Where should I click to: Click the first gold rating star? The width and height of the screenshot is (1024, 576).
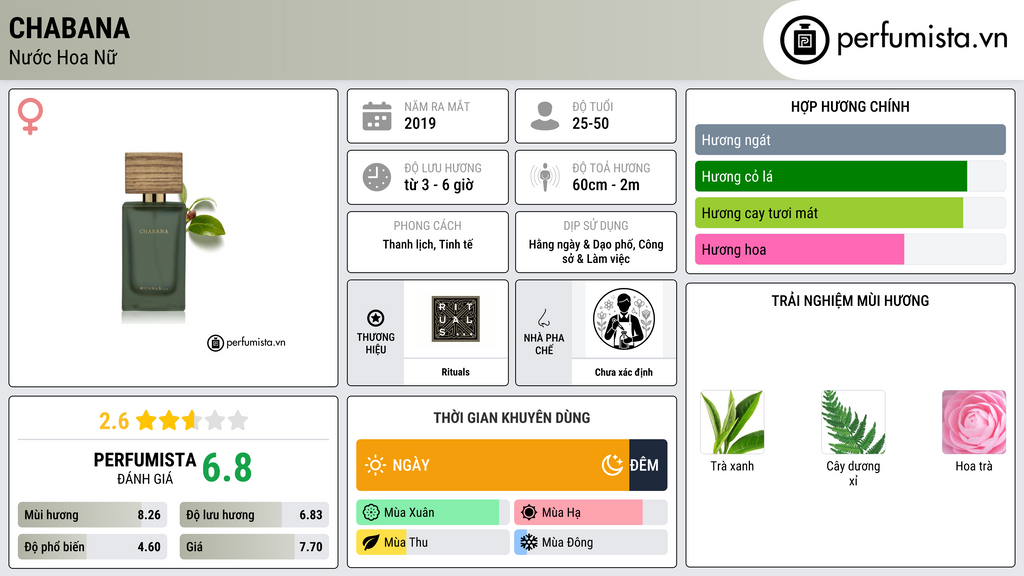coord(146,420)
